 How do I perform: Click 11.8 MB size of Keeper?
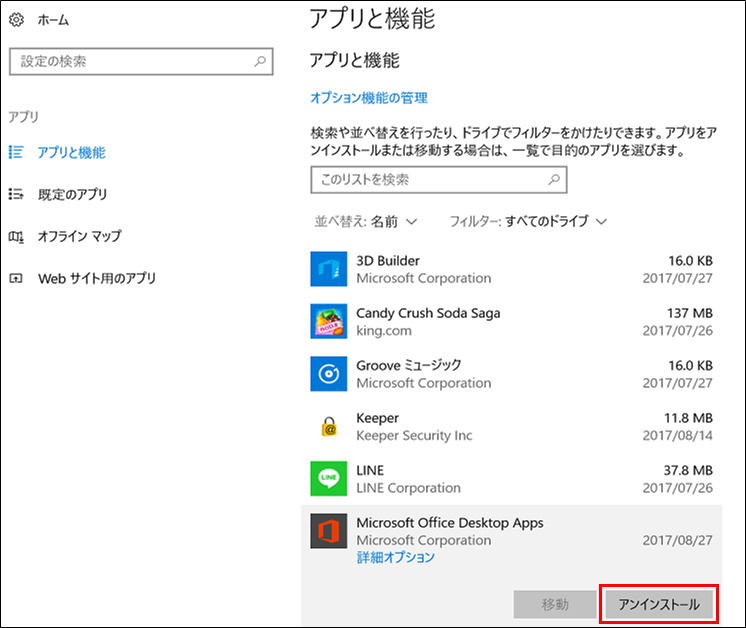pos(688,418)
